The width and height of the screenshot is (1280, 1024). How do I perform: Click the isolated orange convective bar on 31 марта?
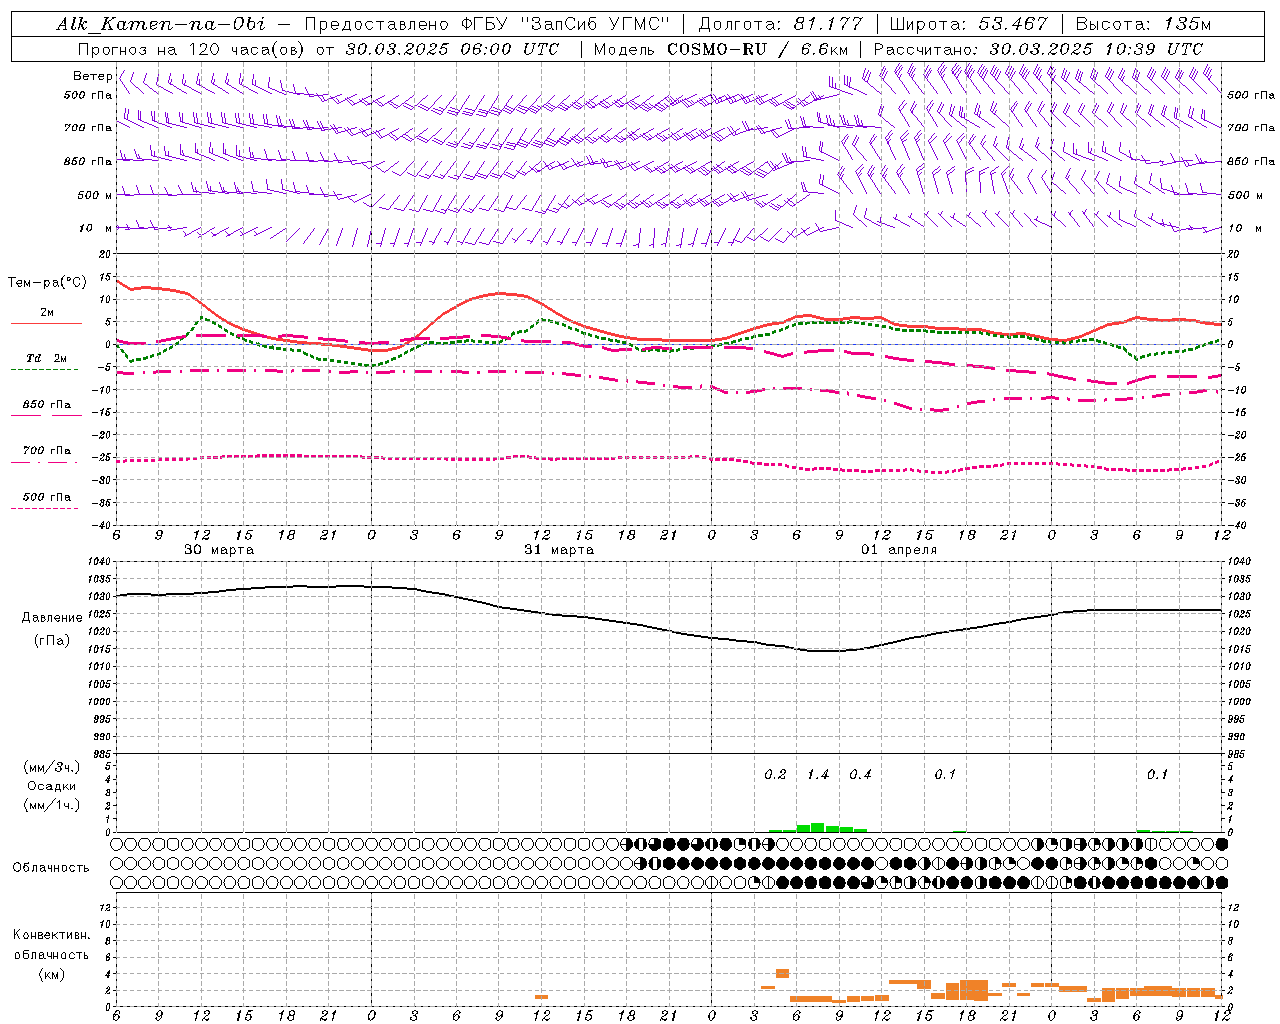(x=541, y=996)
